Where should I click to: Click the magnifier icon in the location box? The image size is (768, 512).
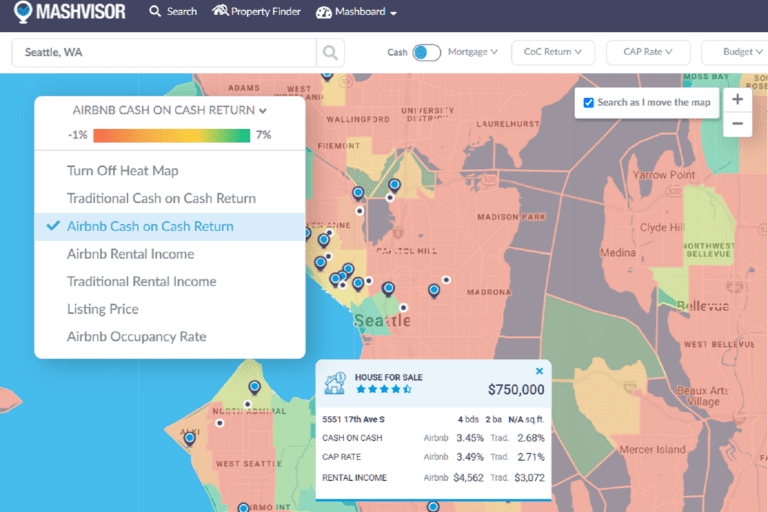click(329, 52)
